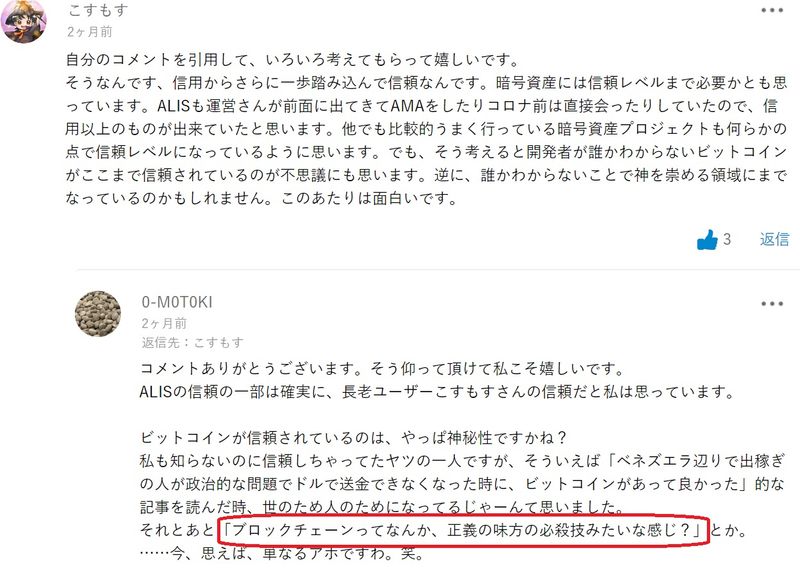Click the final line 単なるアホですわ。笑。
Image resolution: width=800 pixels, height=583 pixels.
pos(282,553)
